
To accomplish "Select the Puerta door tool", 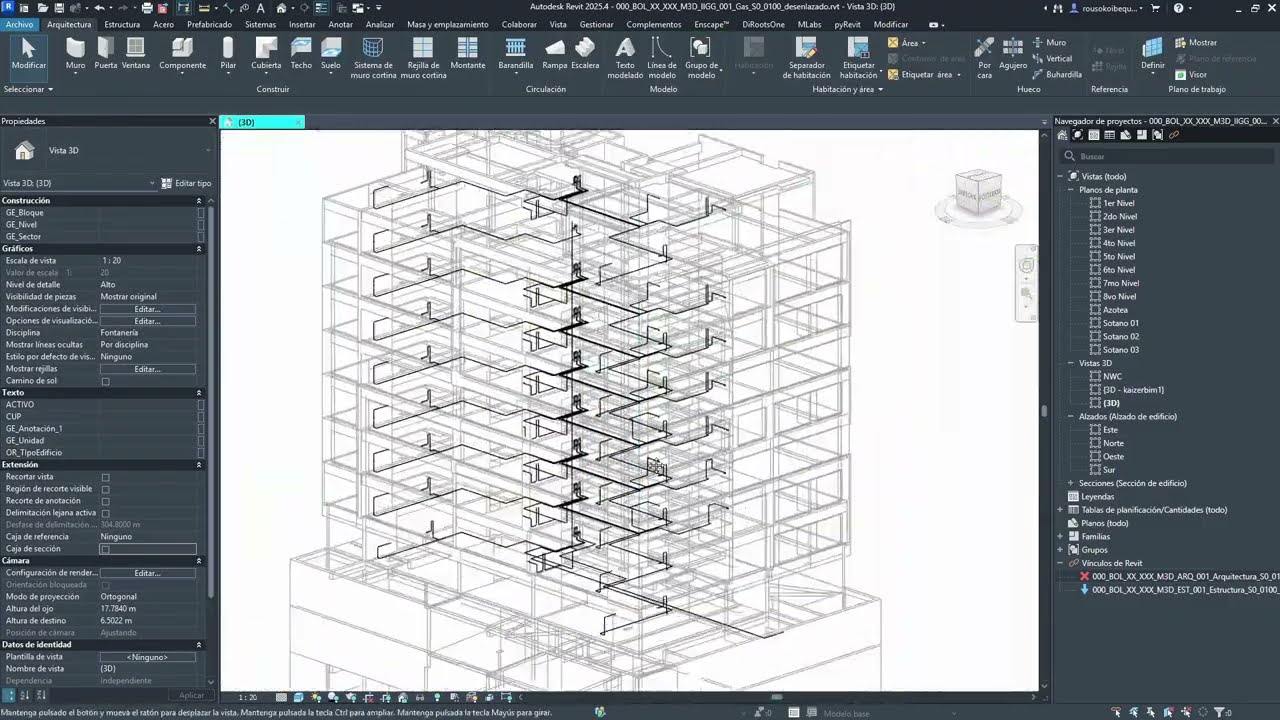I will tap(105, 54).
